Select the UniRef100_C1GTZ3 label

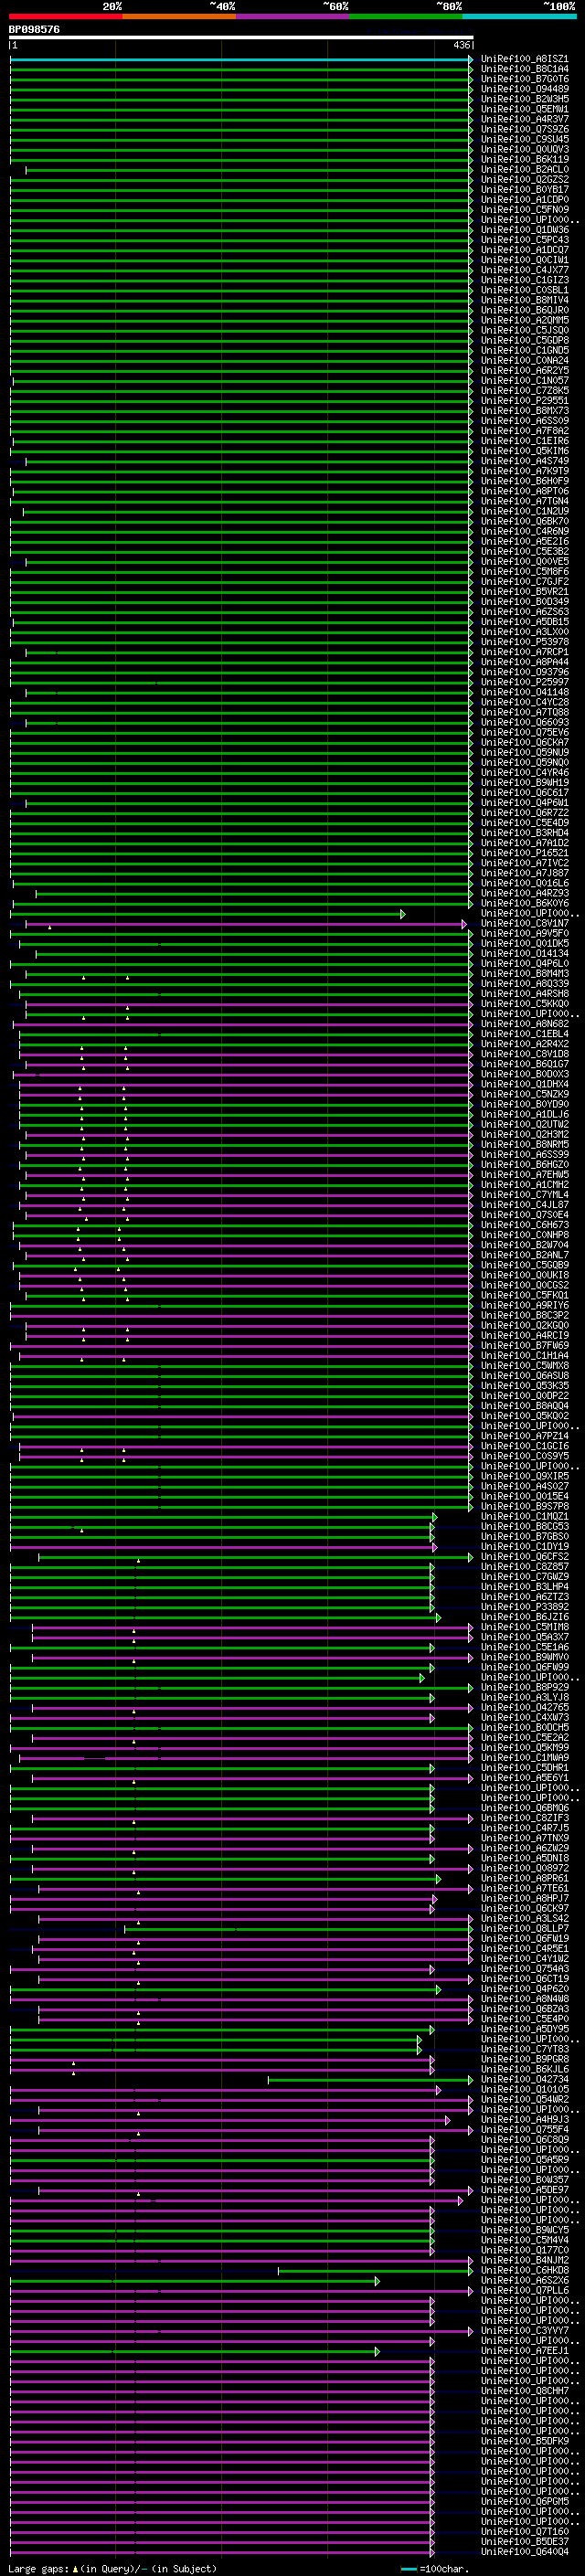click(524, 280)
